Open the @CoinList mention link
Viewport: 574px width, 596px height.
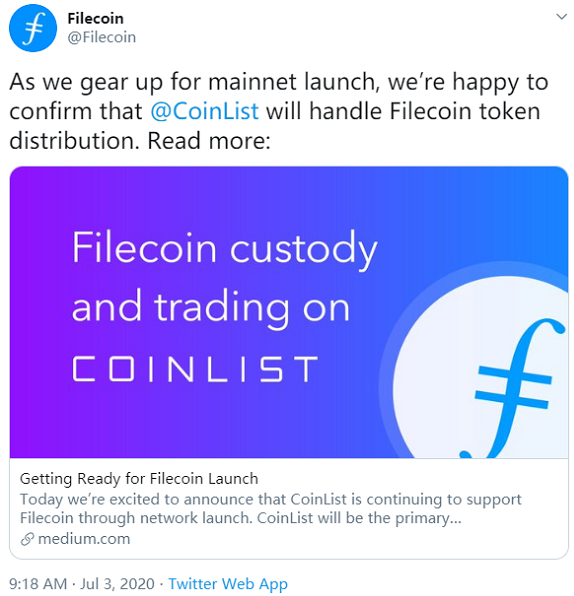(205, 111)
